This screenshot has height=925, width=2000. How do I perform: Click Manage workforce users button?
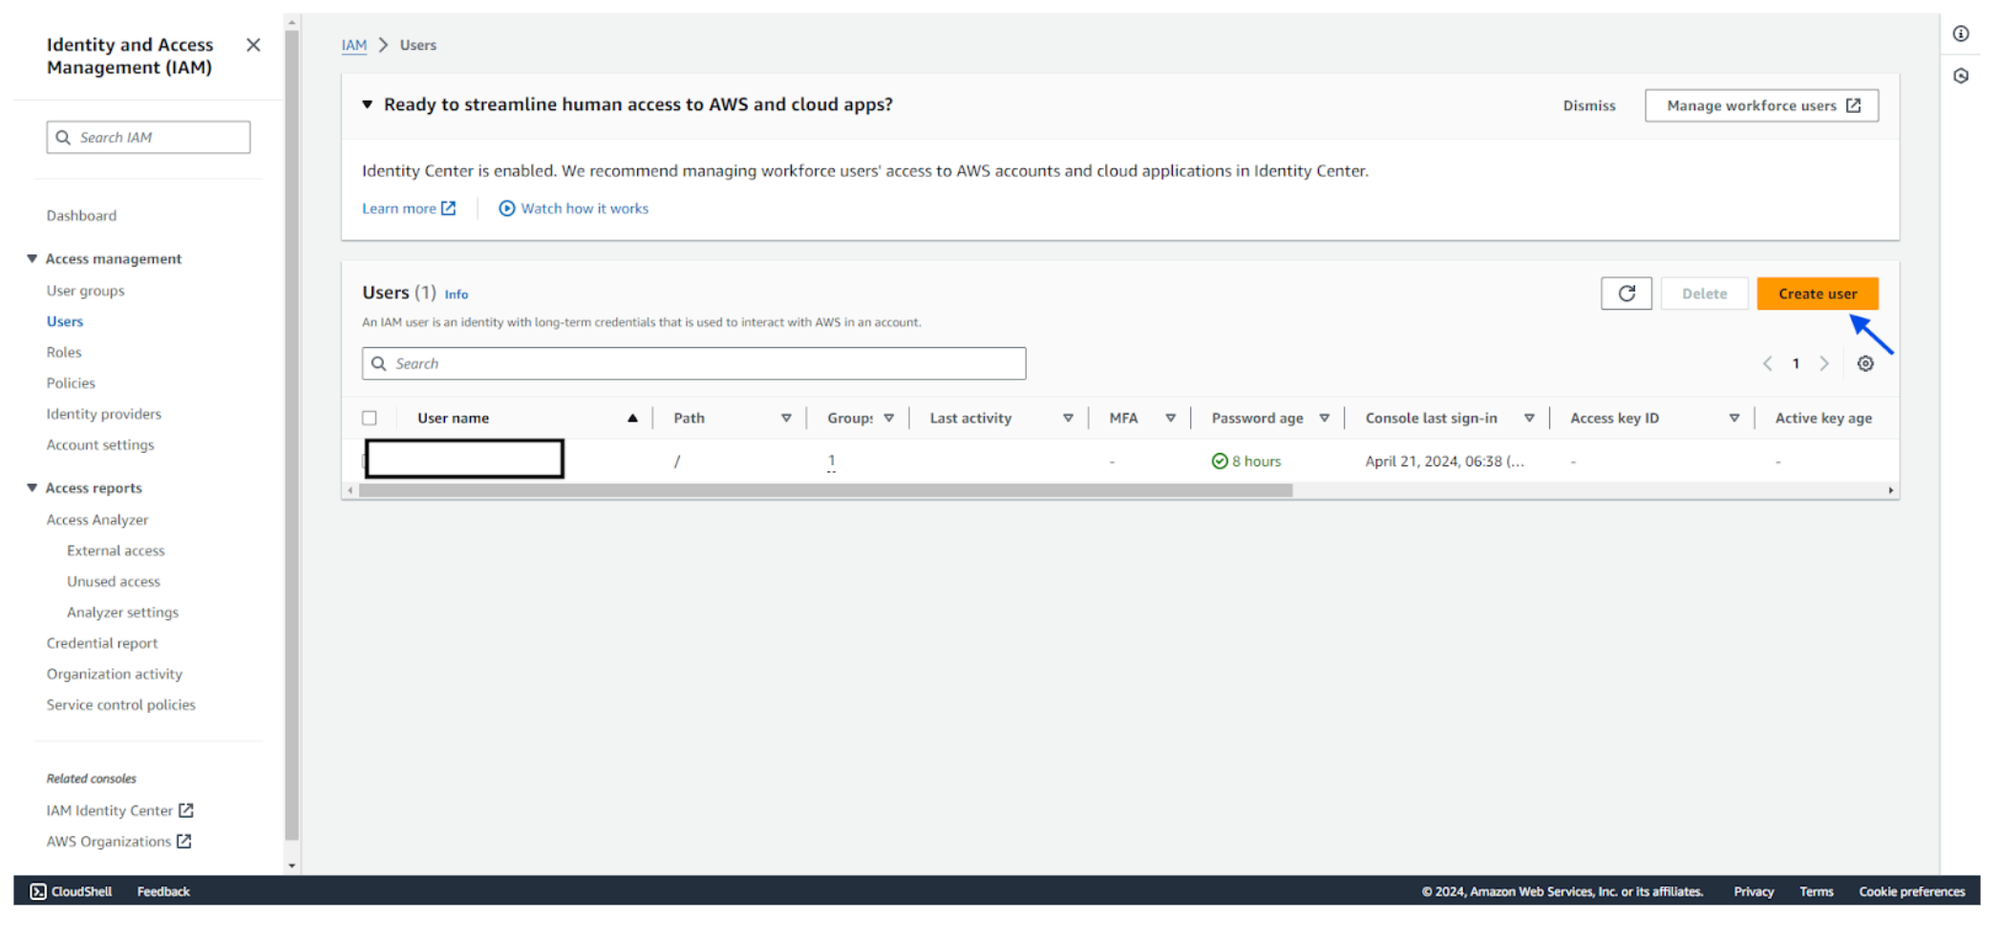(x=1761, y=105)
